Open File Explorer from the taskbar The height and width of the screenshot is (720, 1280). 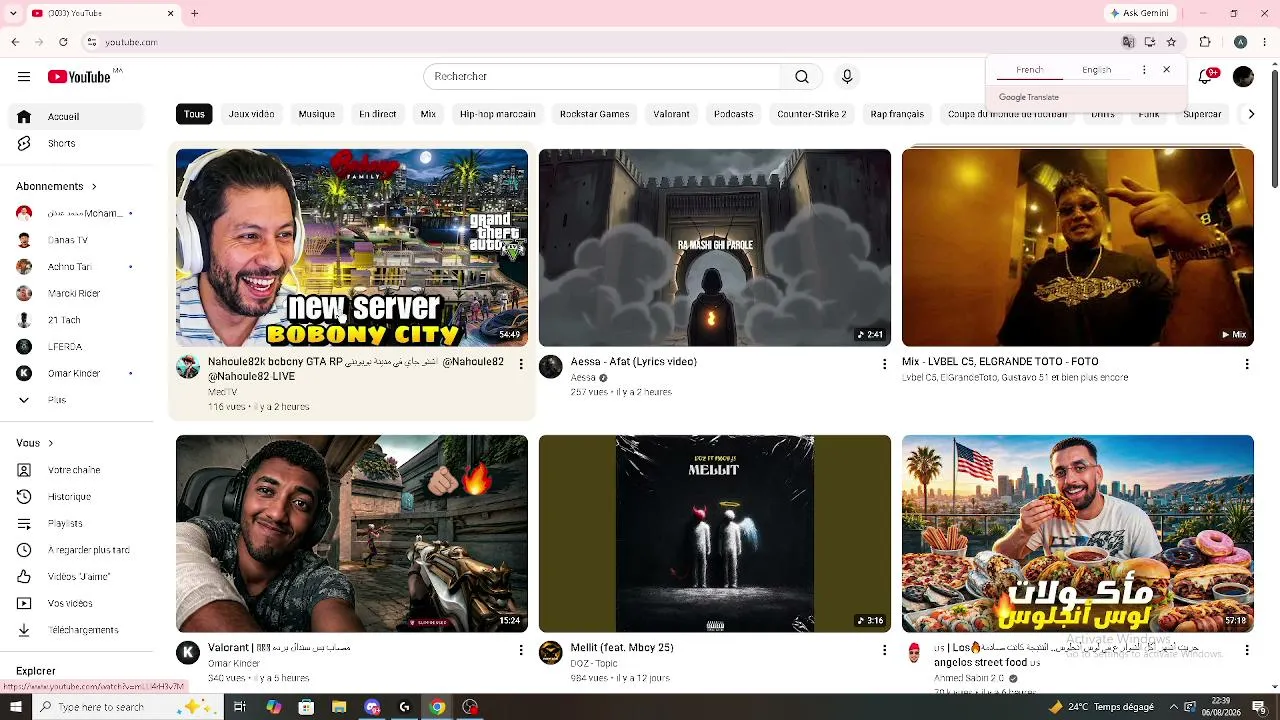[339, 707]
